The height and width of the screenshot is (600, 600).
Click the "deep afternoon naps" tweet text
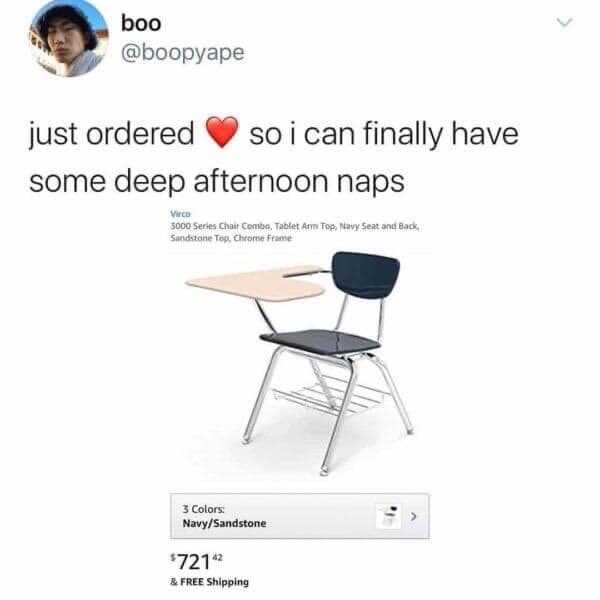click(259, 182)
